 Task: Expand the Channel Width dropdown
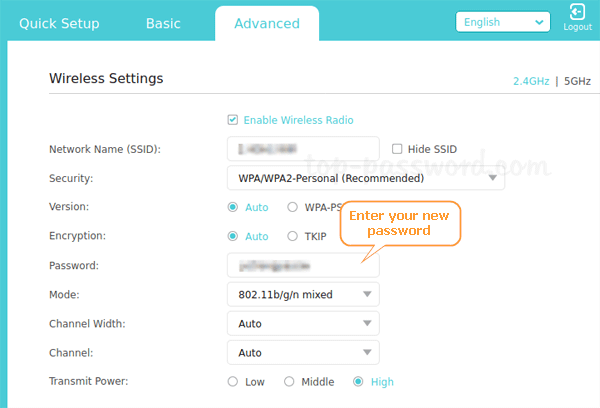point(303,323)
